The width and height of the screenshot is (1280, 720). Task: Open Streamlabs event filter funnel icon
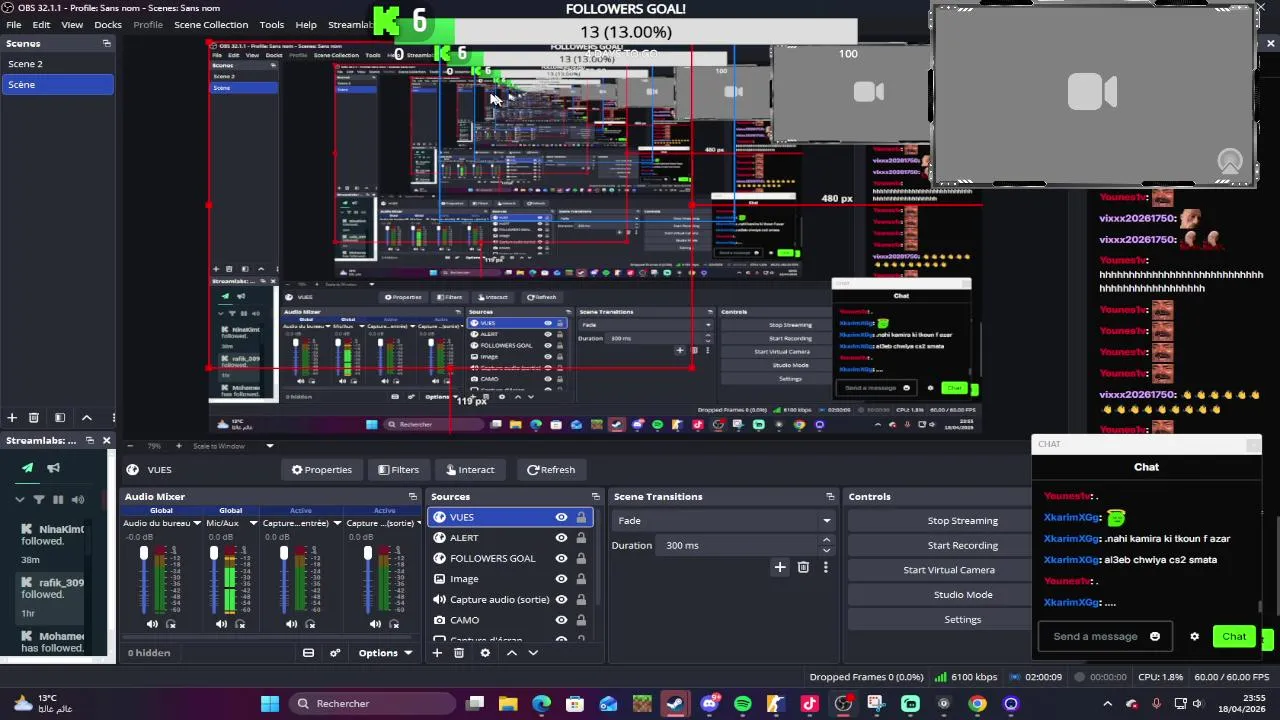point(39,499)
